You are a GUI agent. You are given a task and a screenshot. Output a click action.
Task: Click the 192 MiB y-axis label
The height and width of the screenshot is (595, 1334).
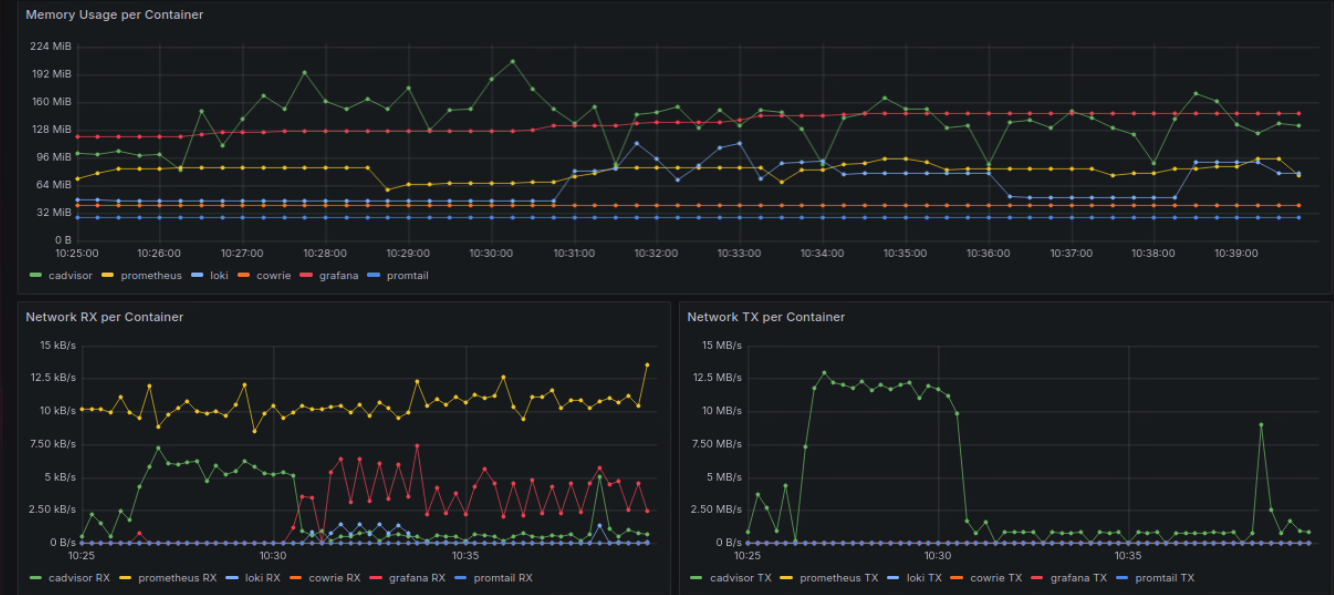52,74
